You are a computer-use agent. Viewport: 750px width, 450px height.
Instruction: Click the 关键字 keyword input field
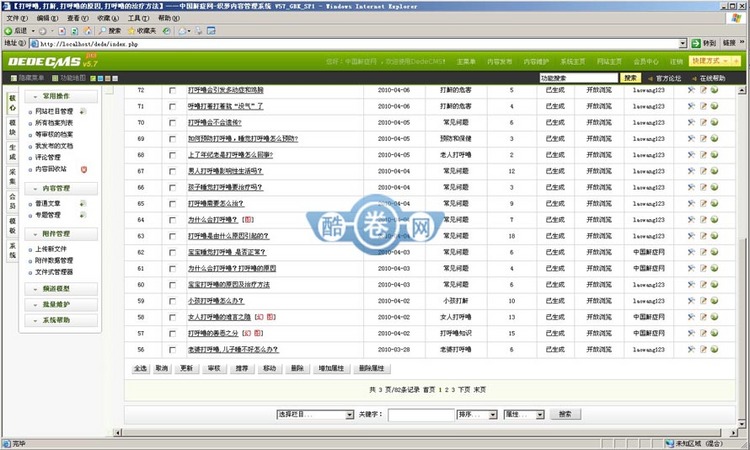click(x=421, y=415)
